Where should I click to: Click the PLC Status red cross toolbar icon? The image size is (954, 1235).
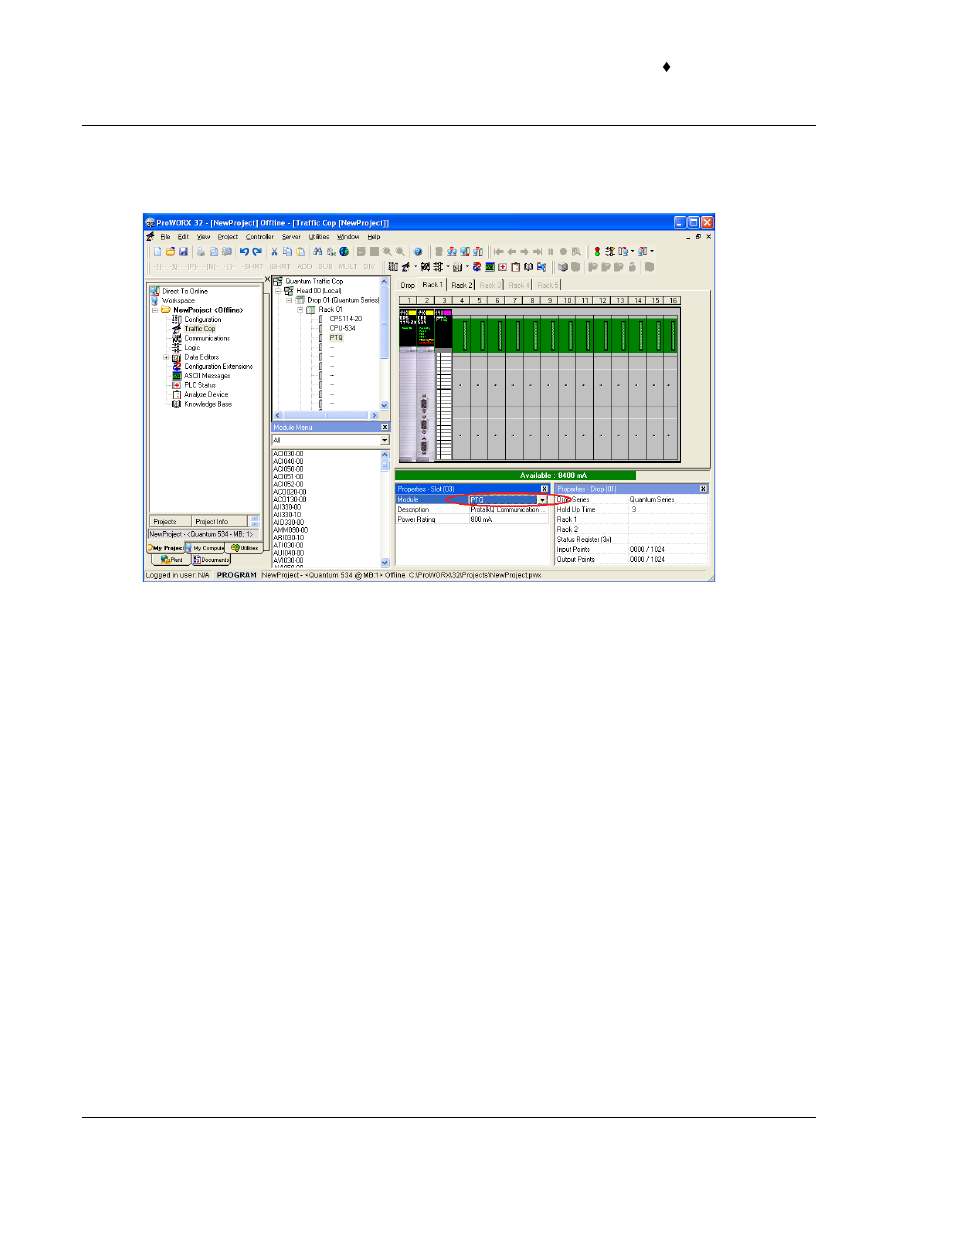point(502,267)
